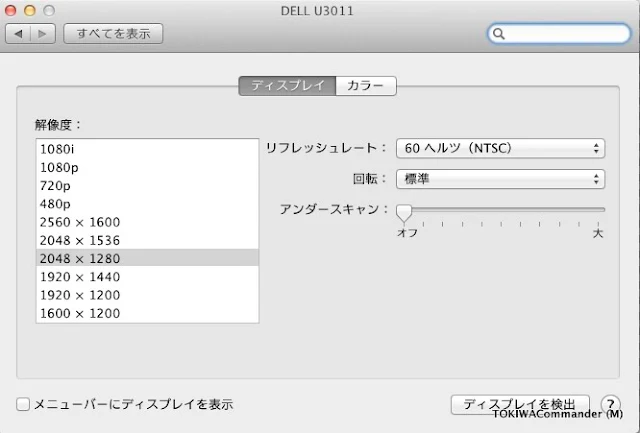Screen dimensions: 640x433
Task: Go forward with the right arrow button
Action: click(43, 34)
